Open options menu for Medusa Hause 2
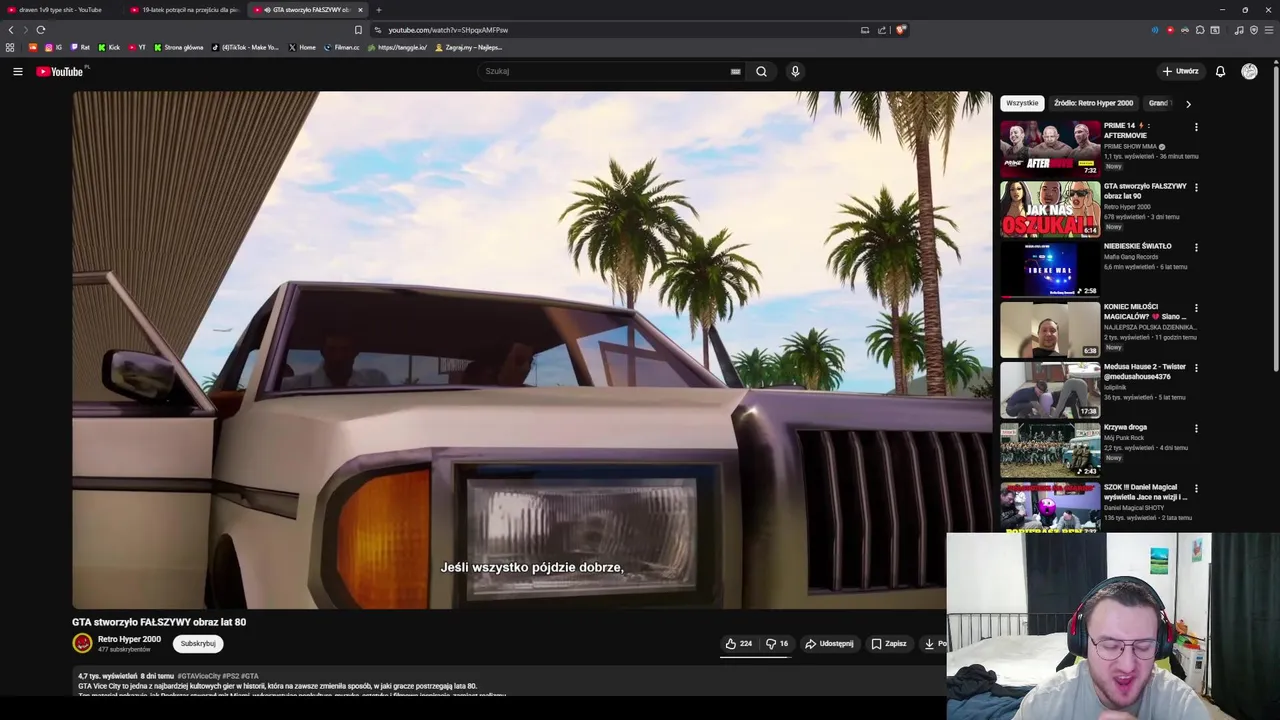The image size is (1280, 720). [1196, 368]
